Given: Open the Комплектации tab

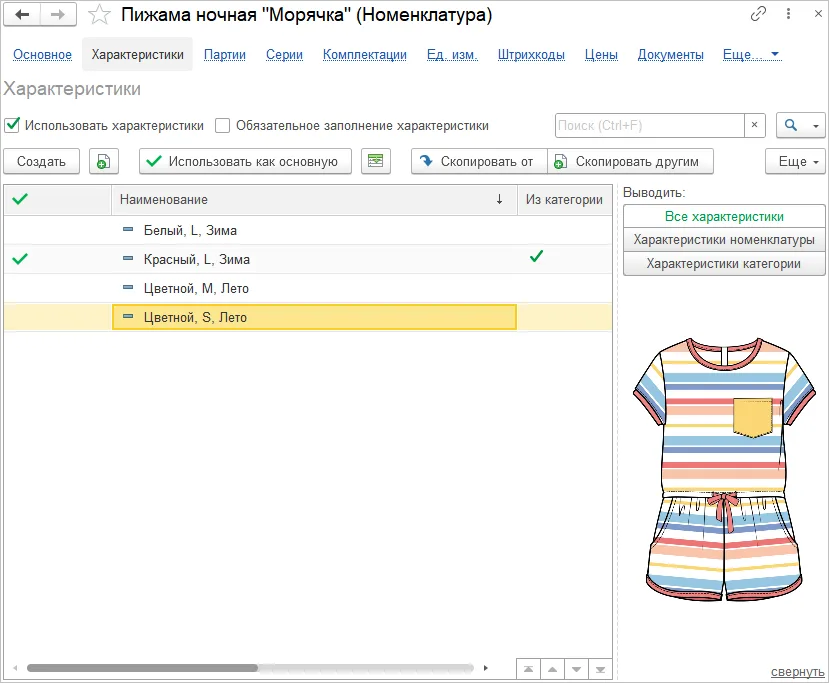Looking at the screenshot, I should (365, 54).
